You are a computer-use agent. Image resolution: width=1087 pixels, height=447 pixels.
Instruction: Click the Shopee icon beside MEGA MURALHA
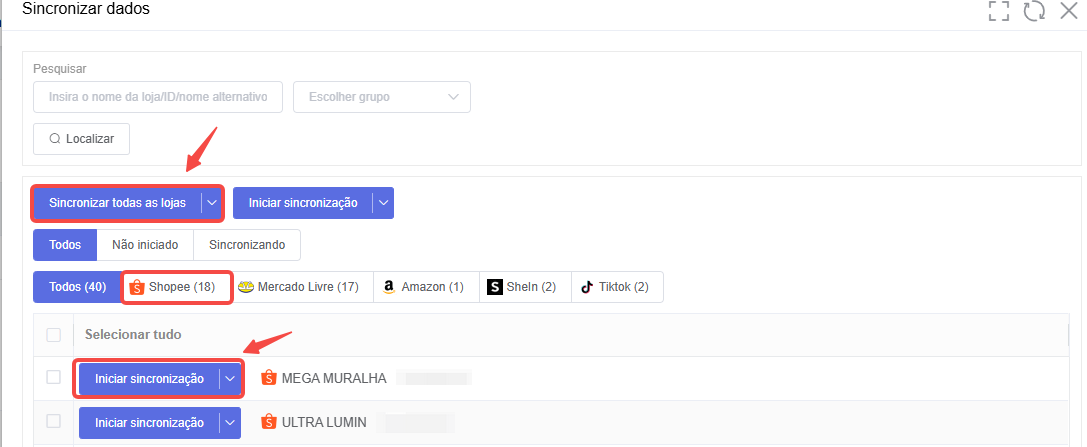(268, 378)
